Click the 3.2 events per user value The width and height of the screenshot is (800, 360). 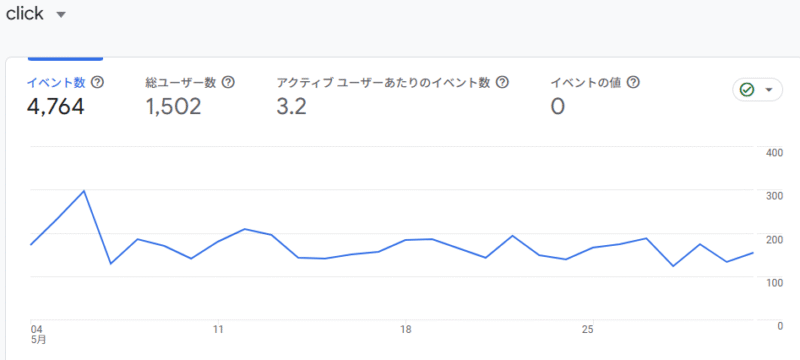[291, 107]
